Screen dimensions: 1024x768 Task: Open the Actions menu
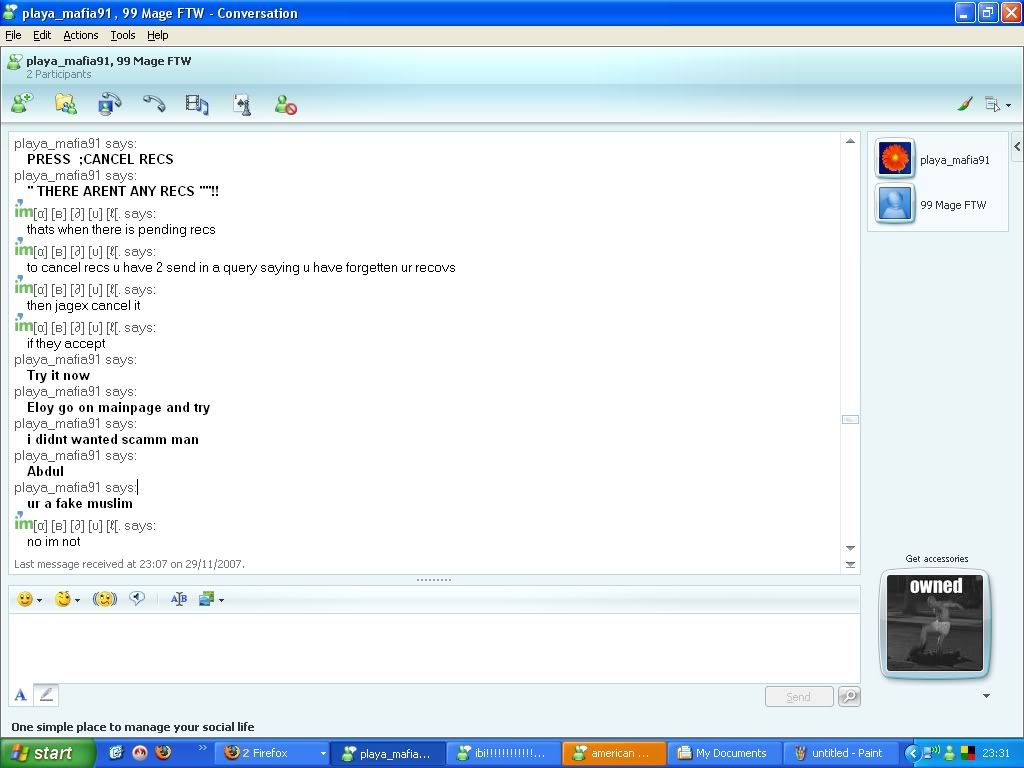(x=81, y=35)
